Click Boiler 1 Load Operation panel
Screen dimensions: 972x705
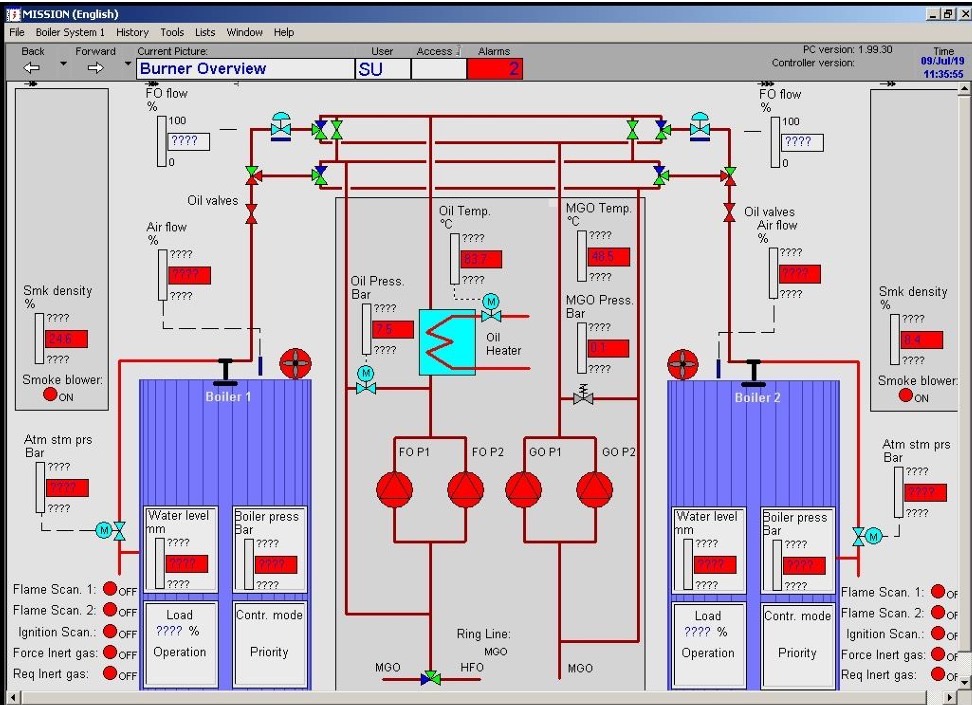coord(180,644)
